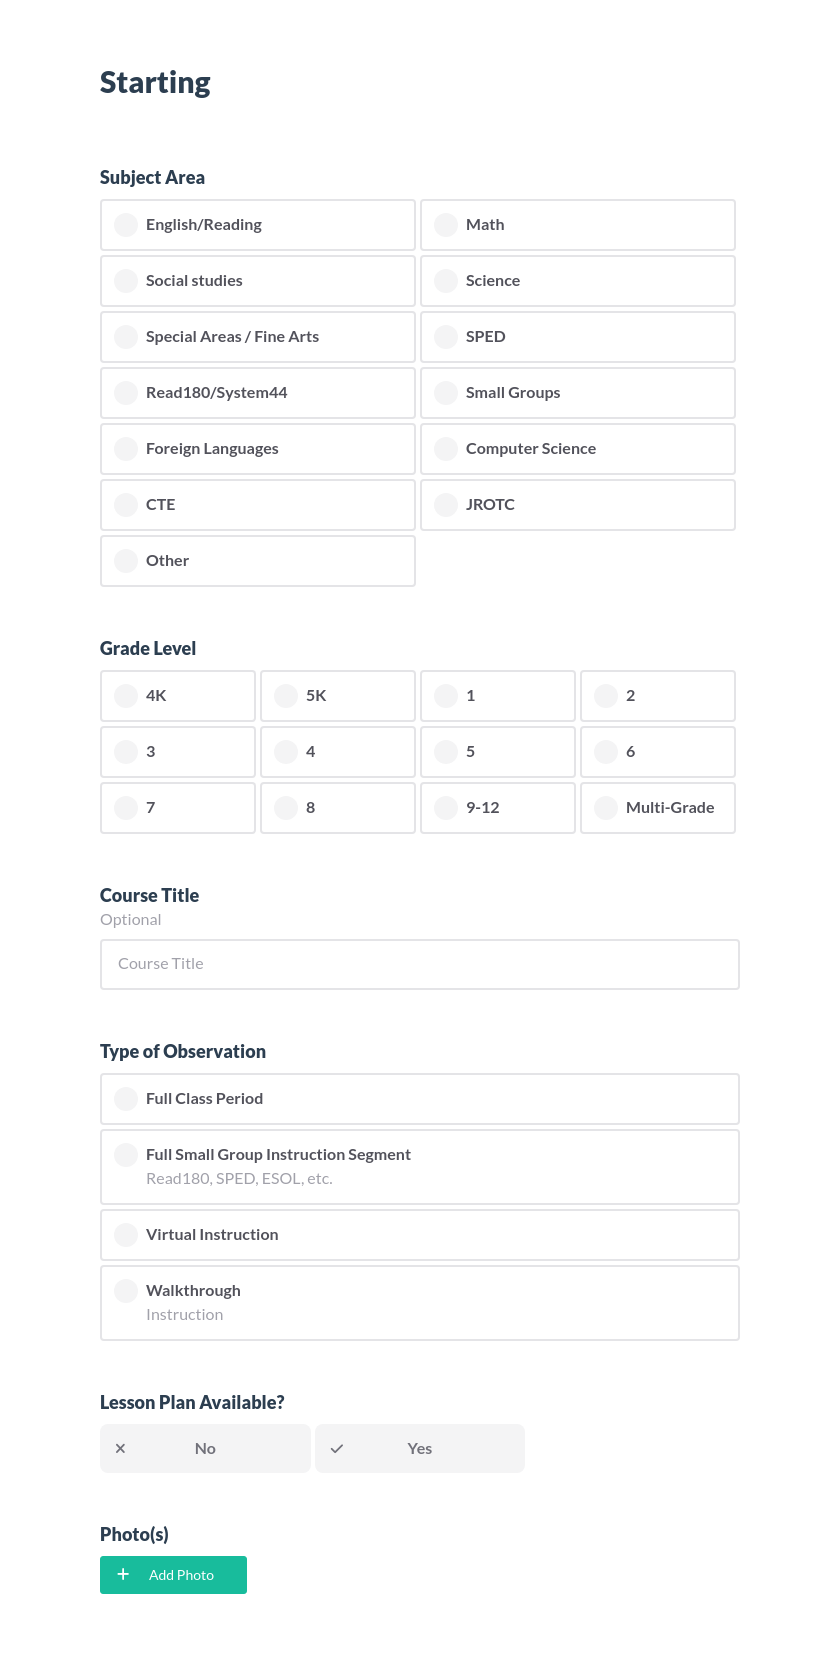Click the checkmark icon in the Yes option
The image size is (840, 1680).
click(x=337, y=1448)
